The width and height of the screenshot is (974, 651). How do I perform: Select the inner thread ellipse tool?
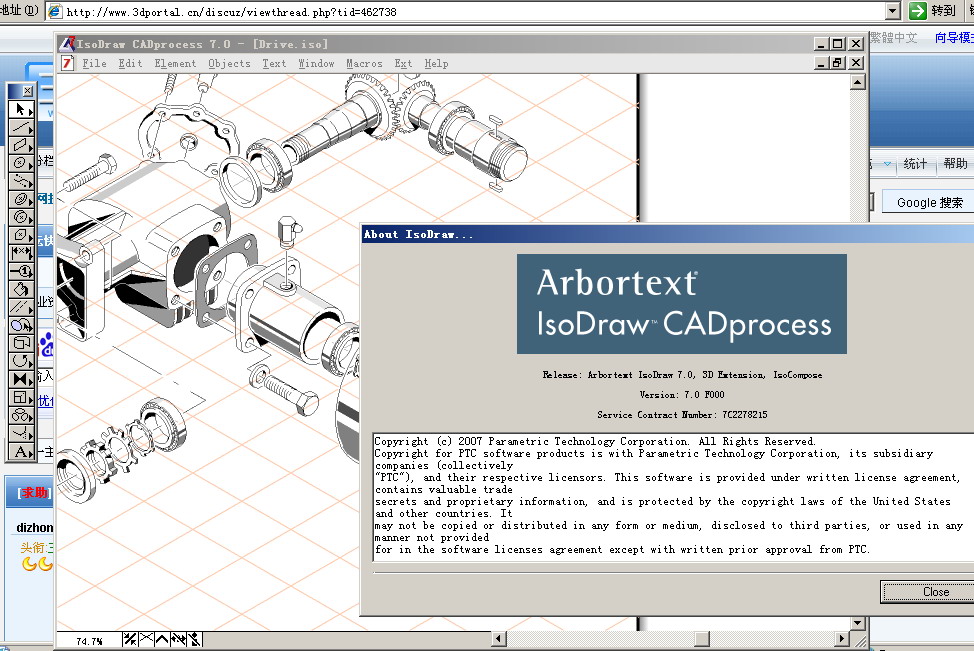point(20,200)
